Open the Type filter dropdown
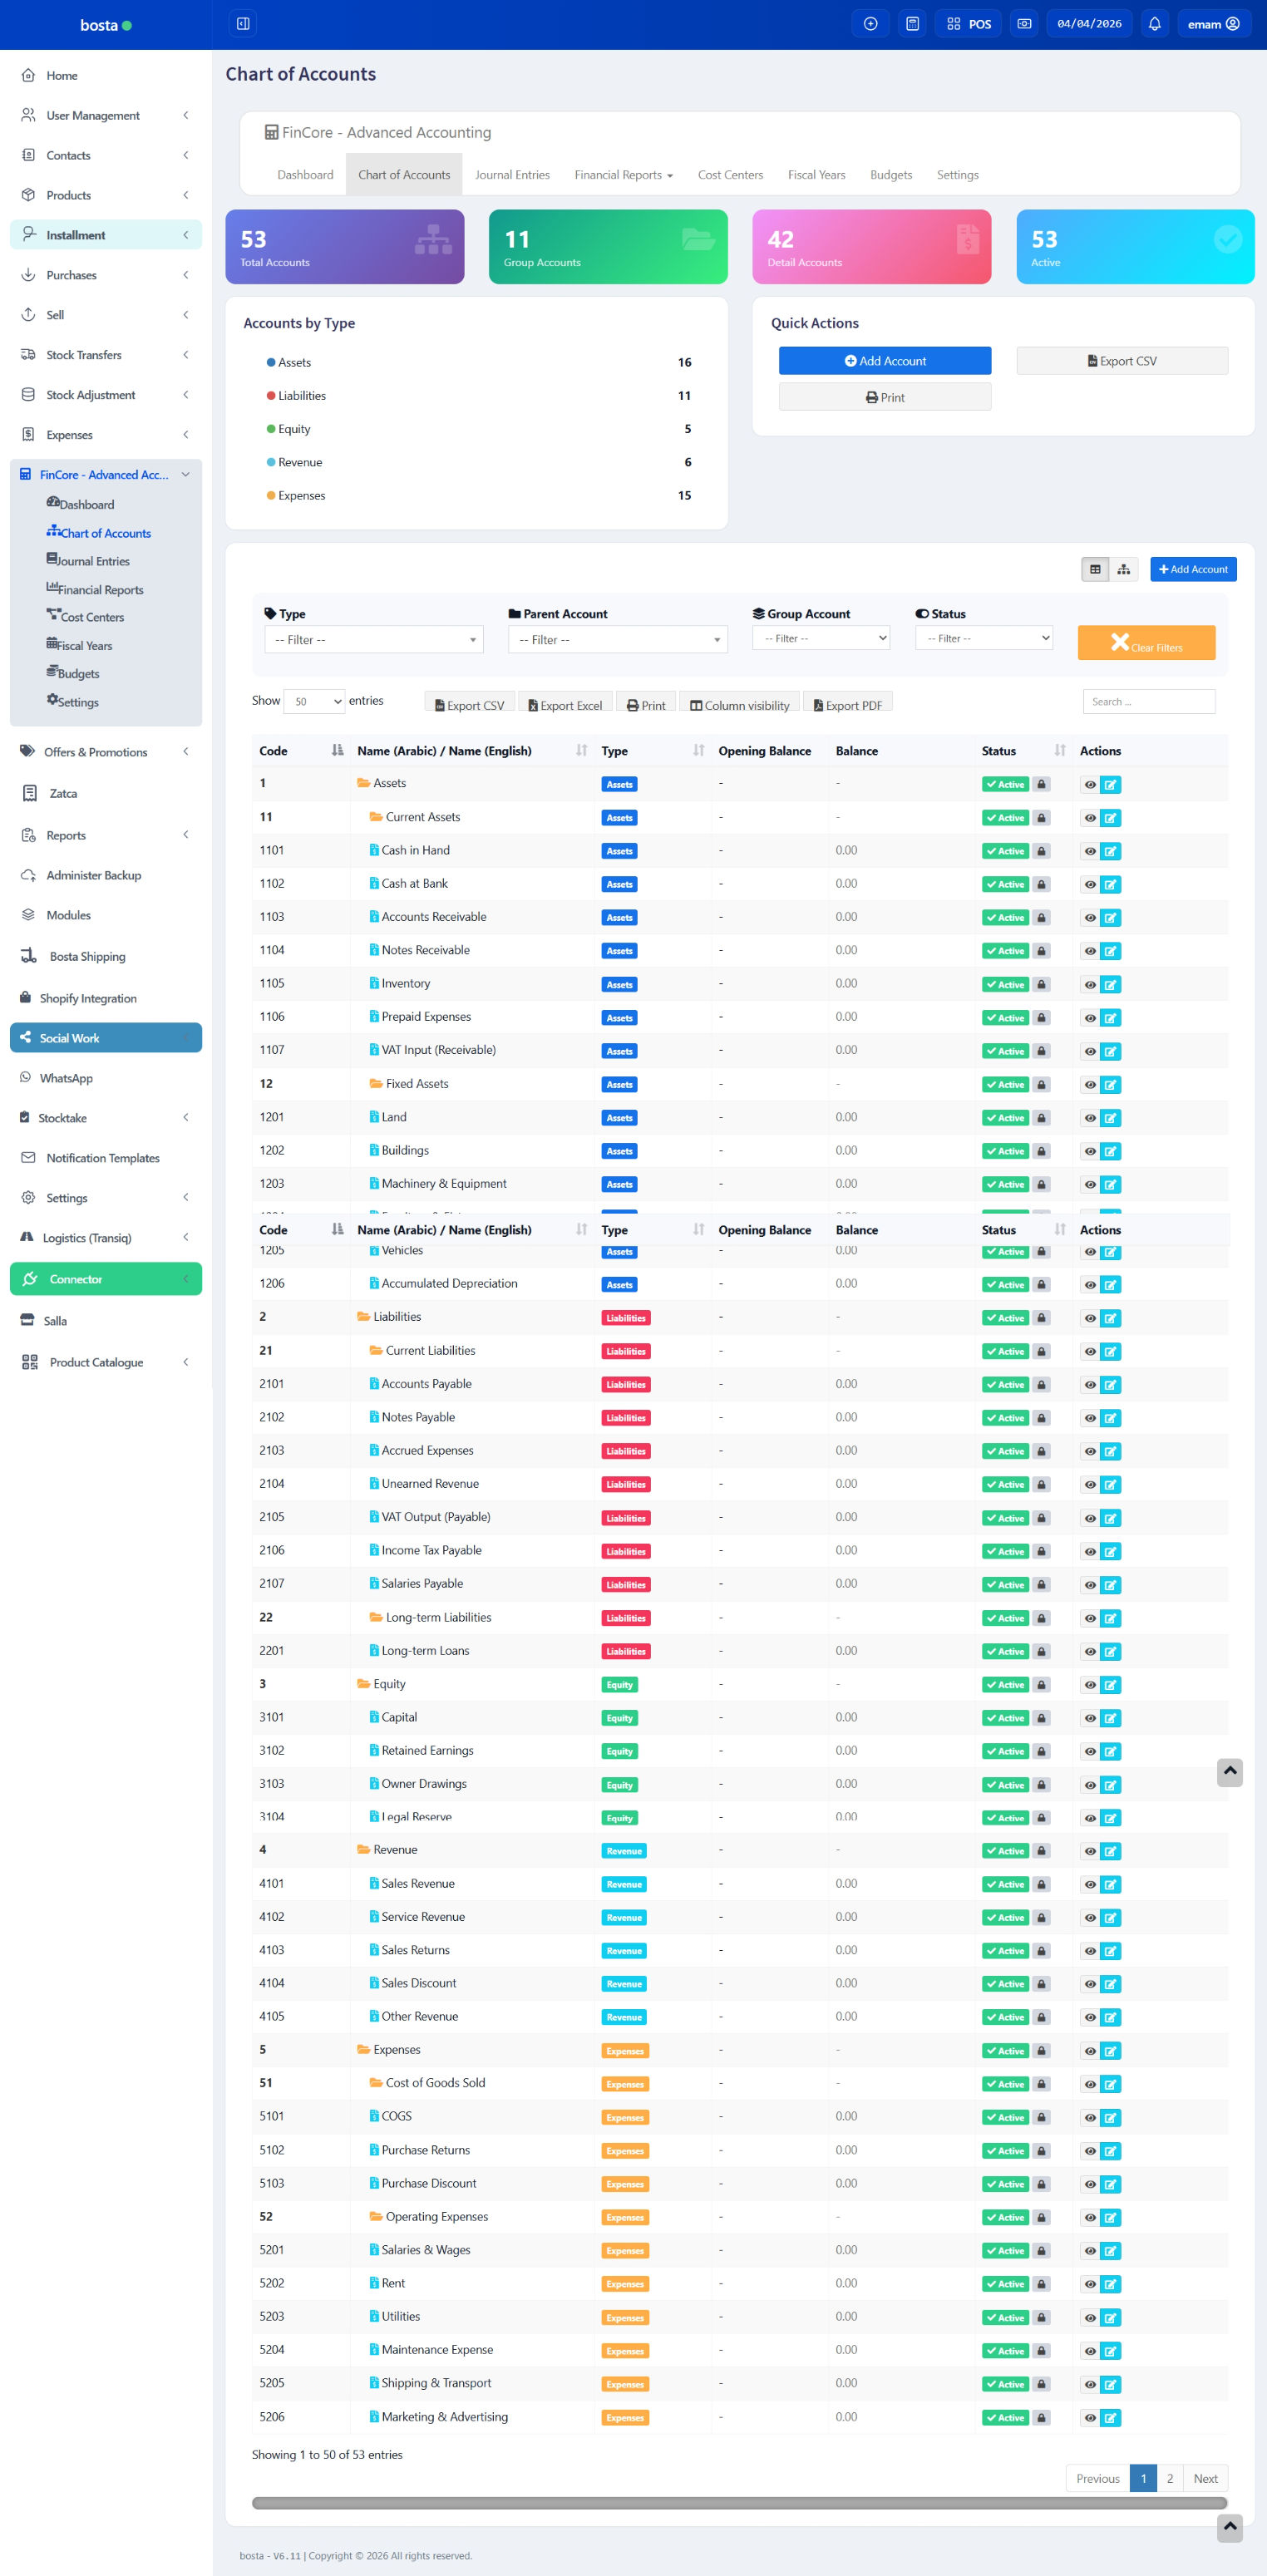Screen dimensions: 1267x2576 [373, 639]
